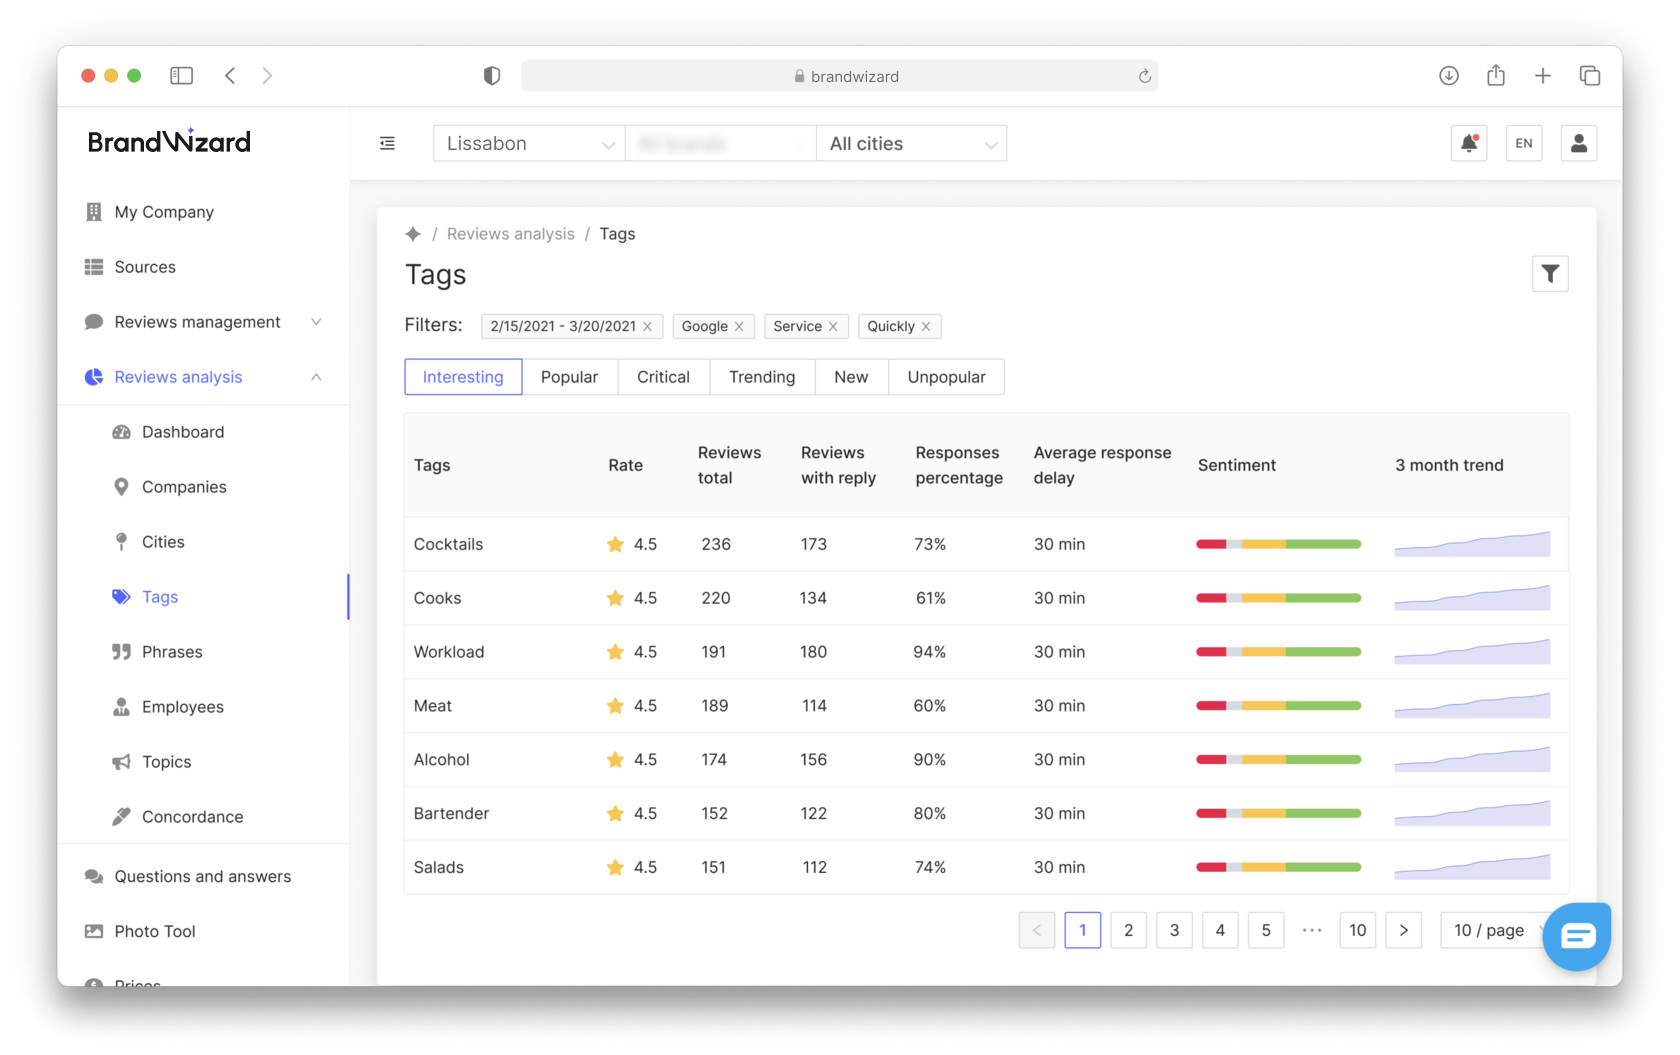The width and height of the screenshot is (1680, 1055).
Task: Click Reviews analysis breadcrumb link
Action: (x=510, y=234)
